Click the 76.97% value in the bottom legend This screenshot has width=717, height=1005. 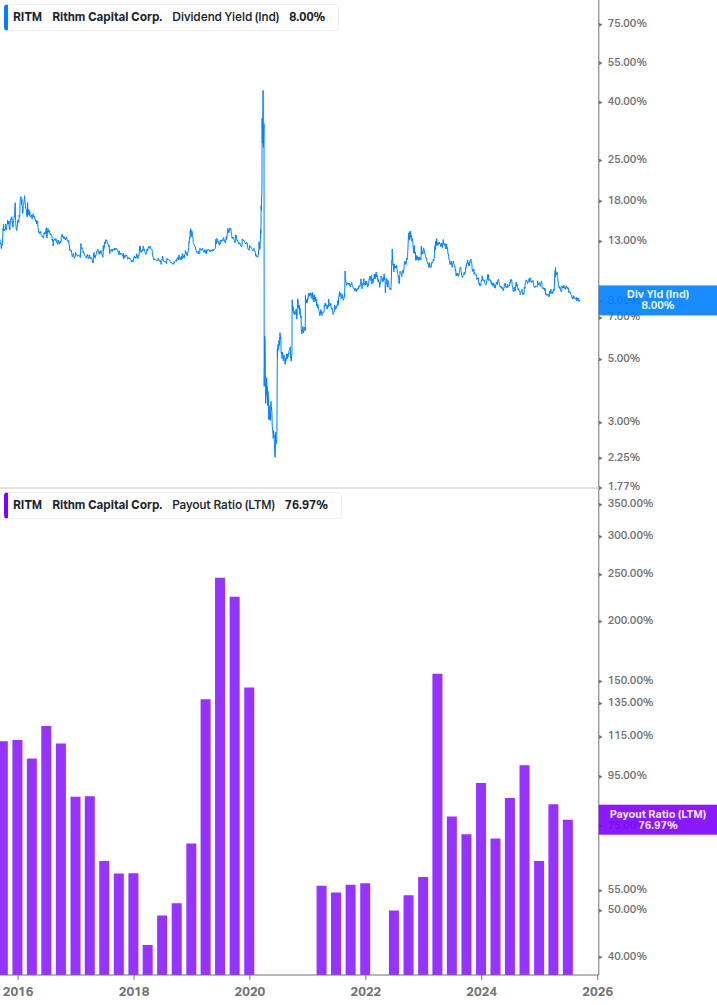coord(306,505)
